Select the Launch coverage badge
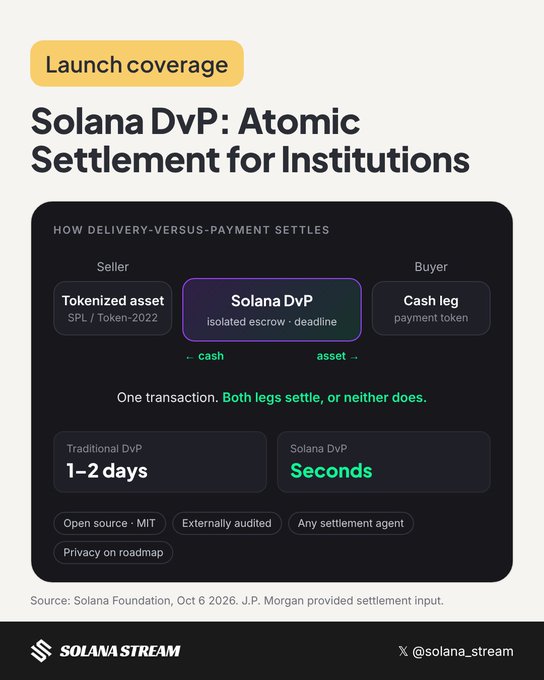544x680 pixels. [x=137, y=64]
